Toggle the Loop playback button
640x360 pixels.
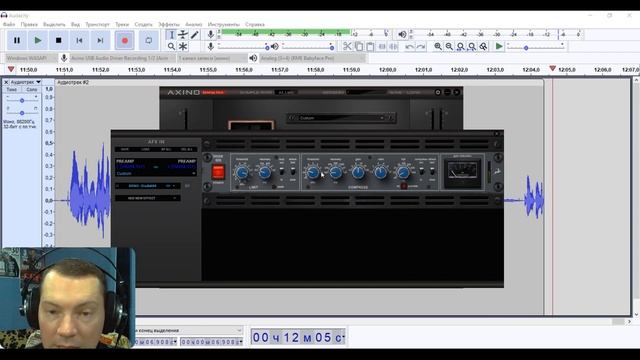point(149,40)
